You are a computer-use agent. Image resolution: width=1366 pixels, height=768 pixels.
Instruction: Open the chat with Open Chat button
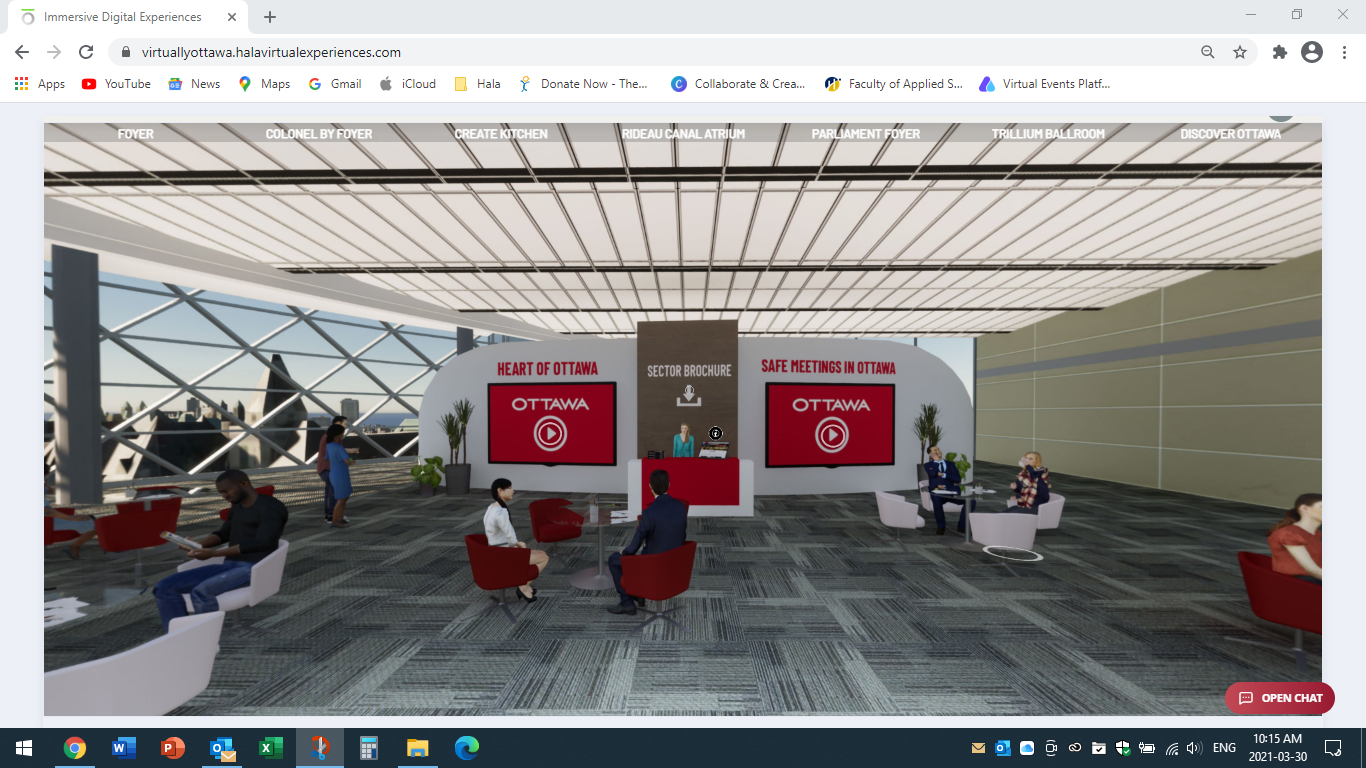pos(1280,698)
